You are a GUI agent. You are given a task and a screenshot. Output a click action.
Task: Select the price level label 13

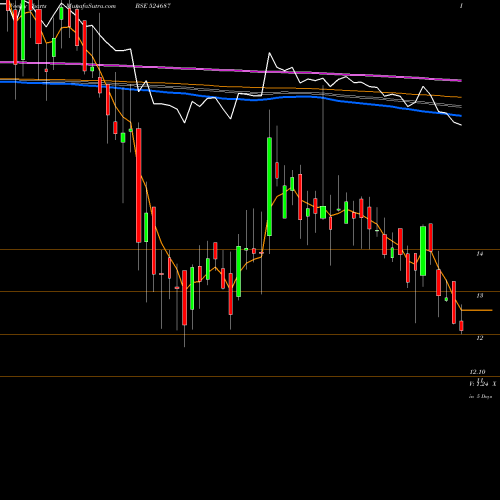point(480,296)
